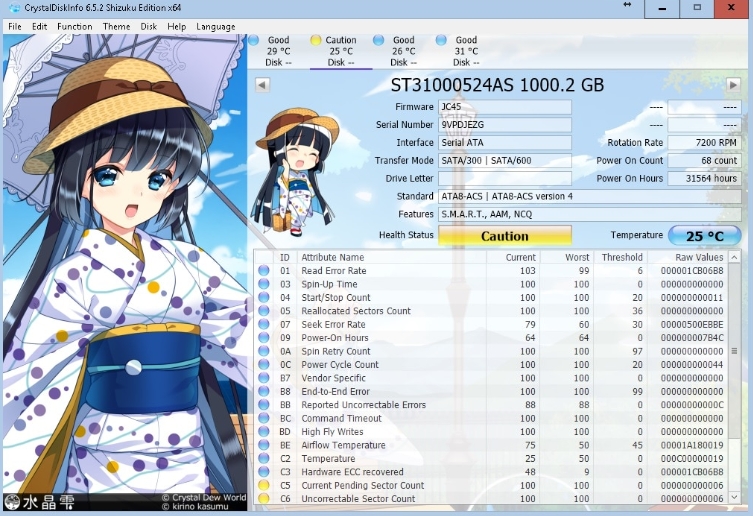The width and height of the screenshot is (753, 516).
Task: Go to previous disk with left arrow
Action: click(x=262, y=85)
